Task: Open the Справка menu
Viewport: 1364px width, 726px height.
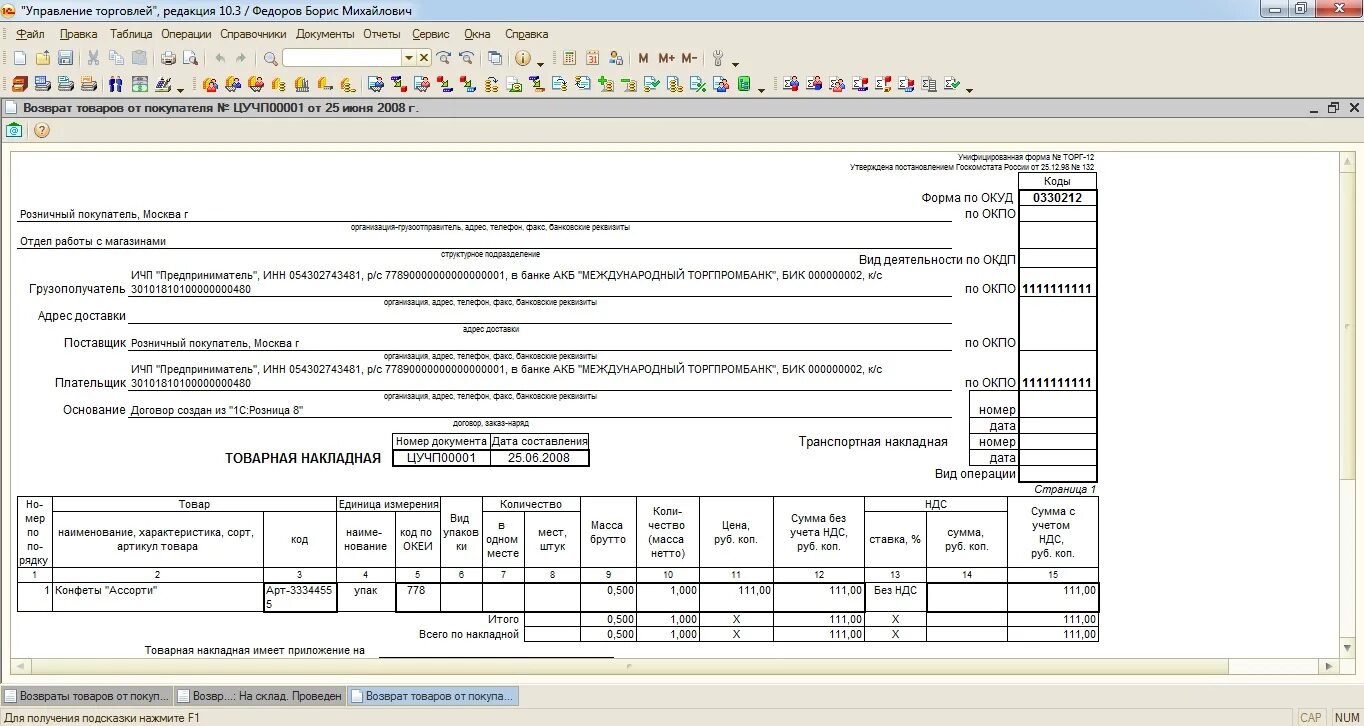Action: pyautogui.click(x=526, y=34)
